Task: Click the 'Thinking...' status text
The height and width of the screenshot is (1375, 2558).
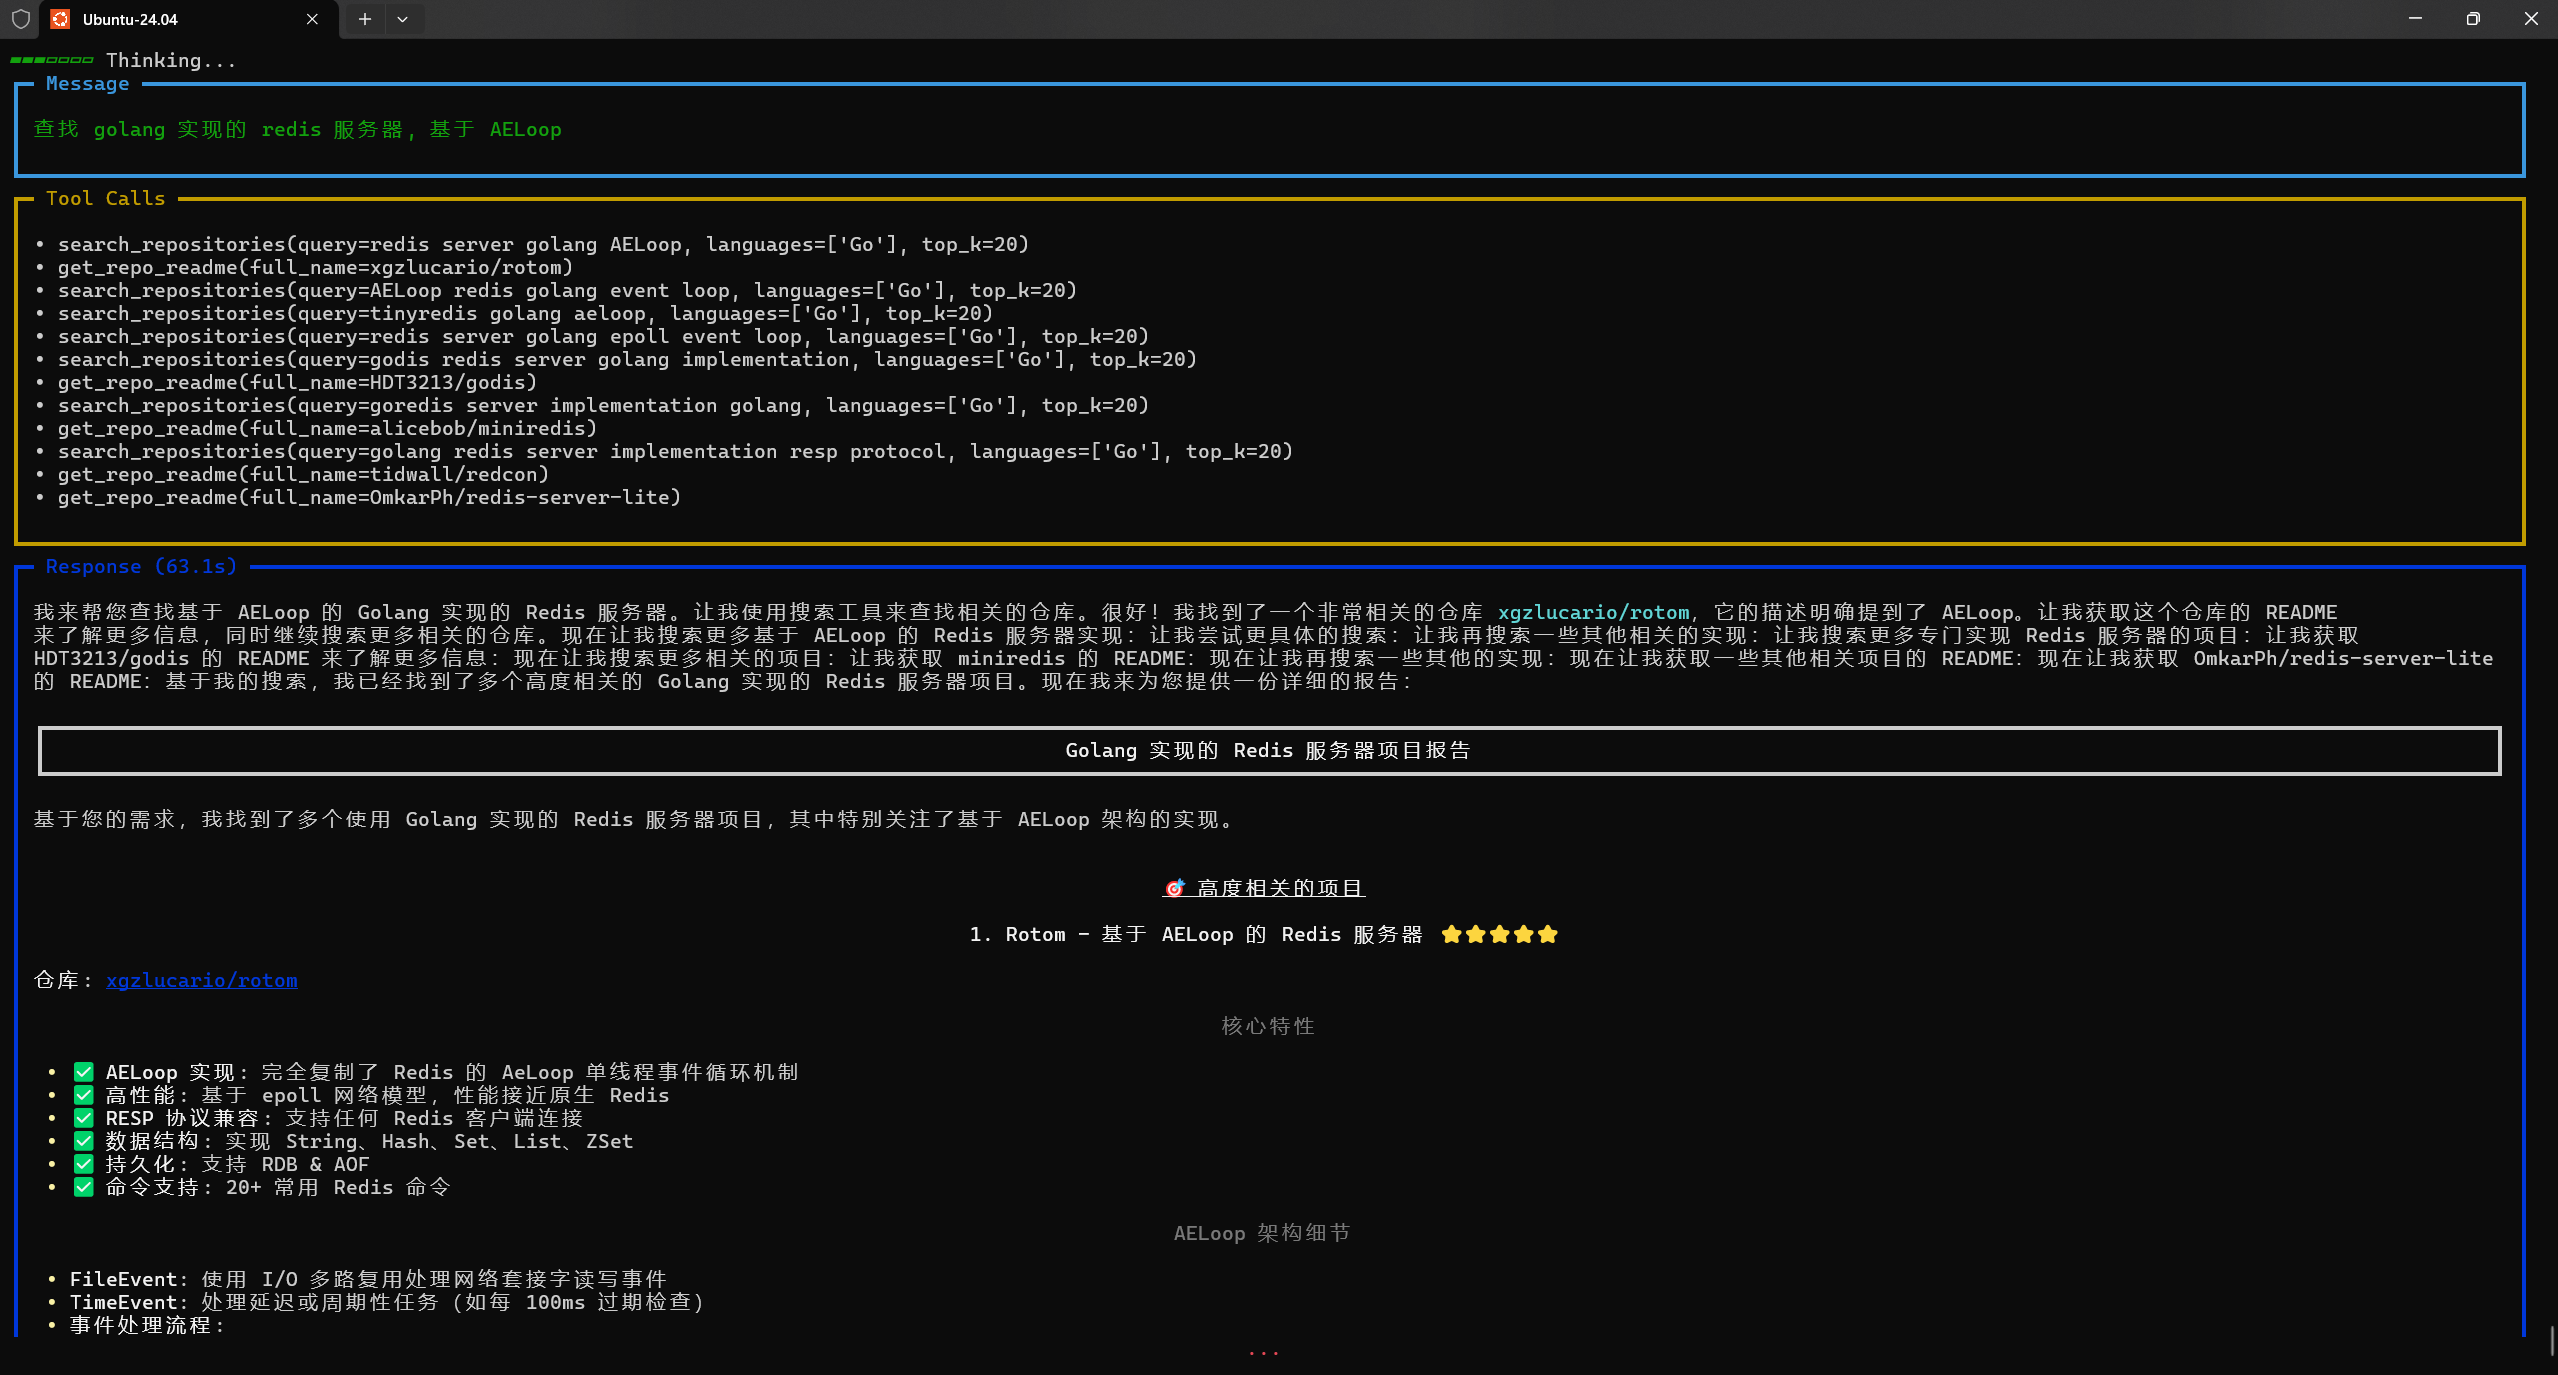Action: point(171,60)
